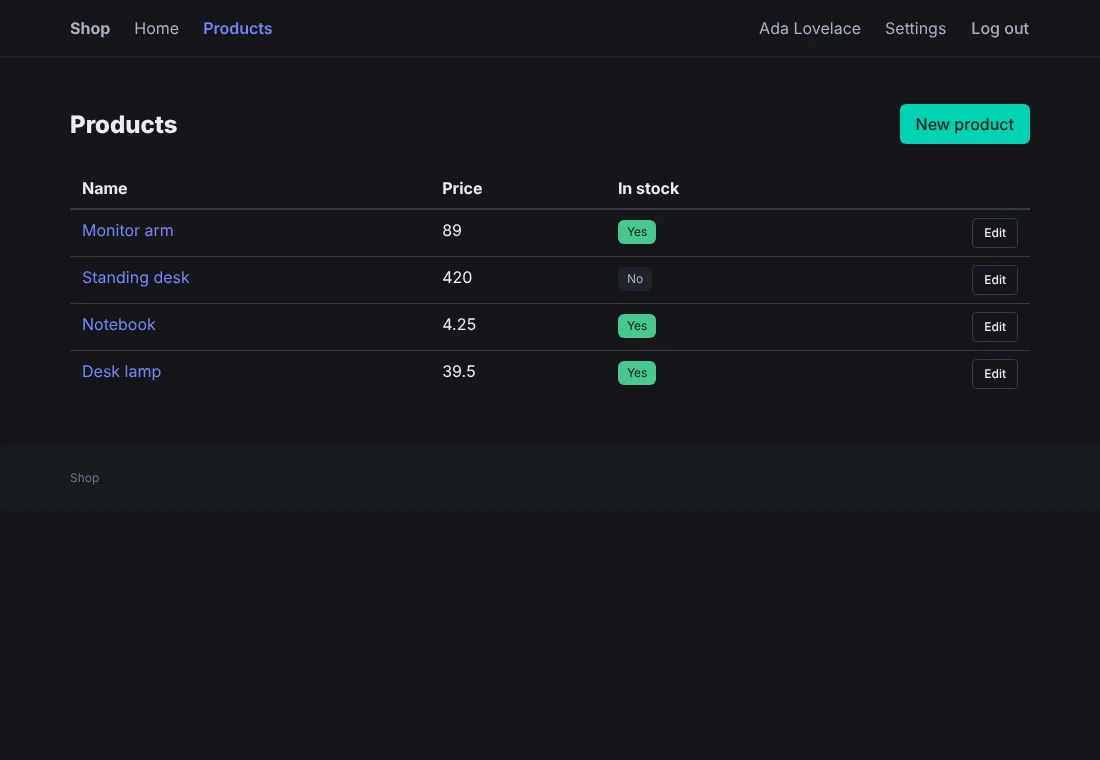1100x760 pixels.
Task: Open the Standing desk product link
Action: pos(135,278)
